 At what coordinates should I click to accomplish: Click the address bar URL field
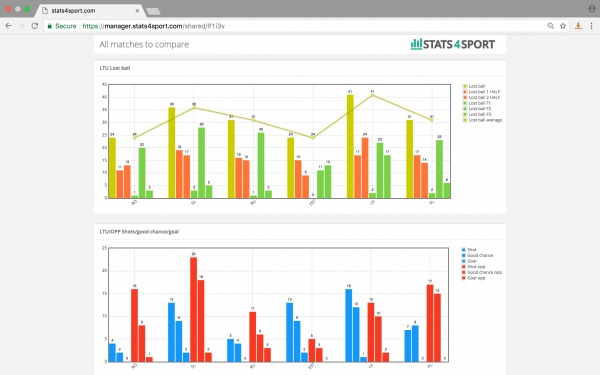306,26
